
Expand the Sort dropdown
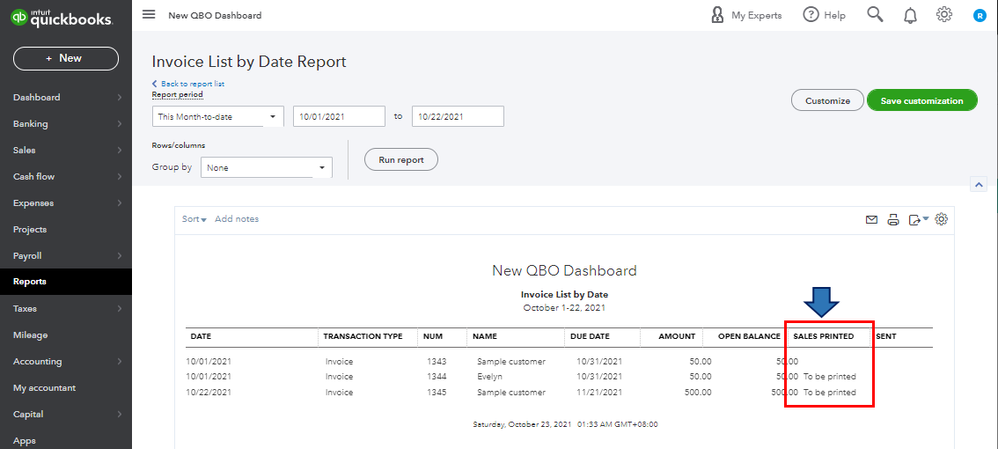[194, 219]
